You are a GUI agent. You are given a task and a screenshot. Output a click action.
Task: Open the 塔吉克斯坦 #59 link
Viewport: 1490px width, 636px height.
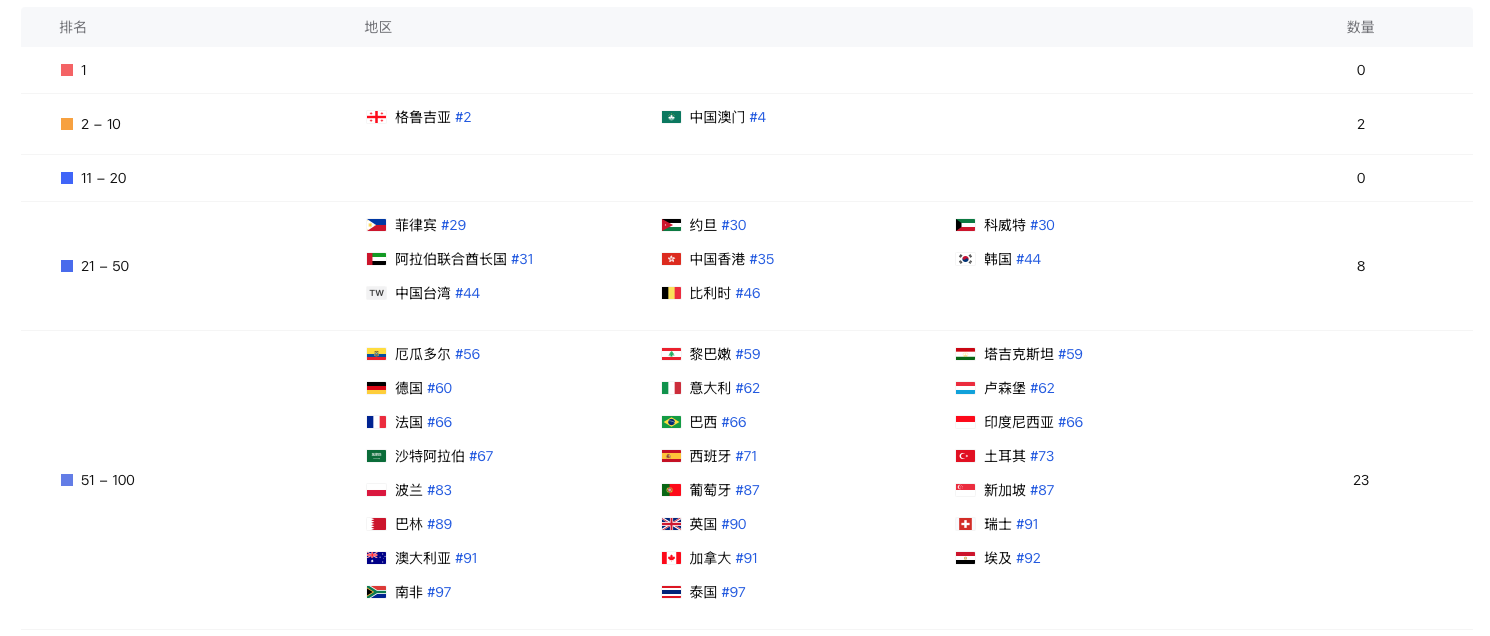[x=1033, y=354]
